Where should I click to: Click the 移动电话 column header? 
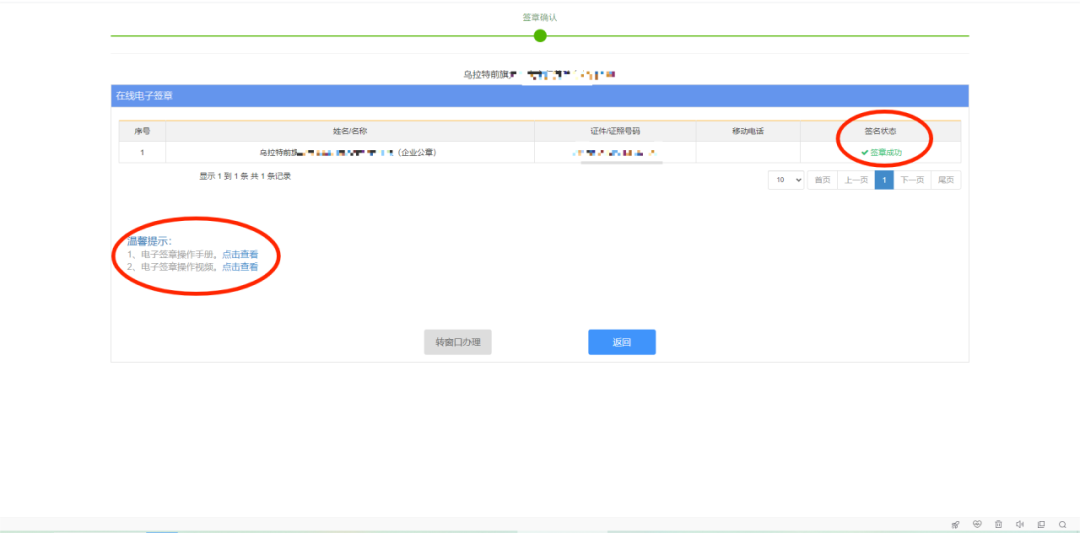[x=748, y=131]
